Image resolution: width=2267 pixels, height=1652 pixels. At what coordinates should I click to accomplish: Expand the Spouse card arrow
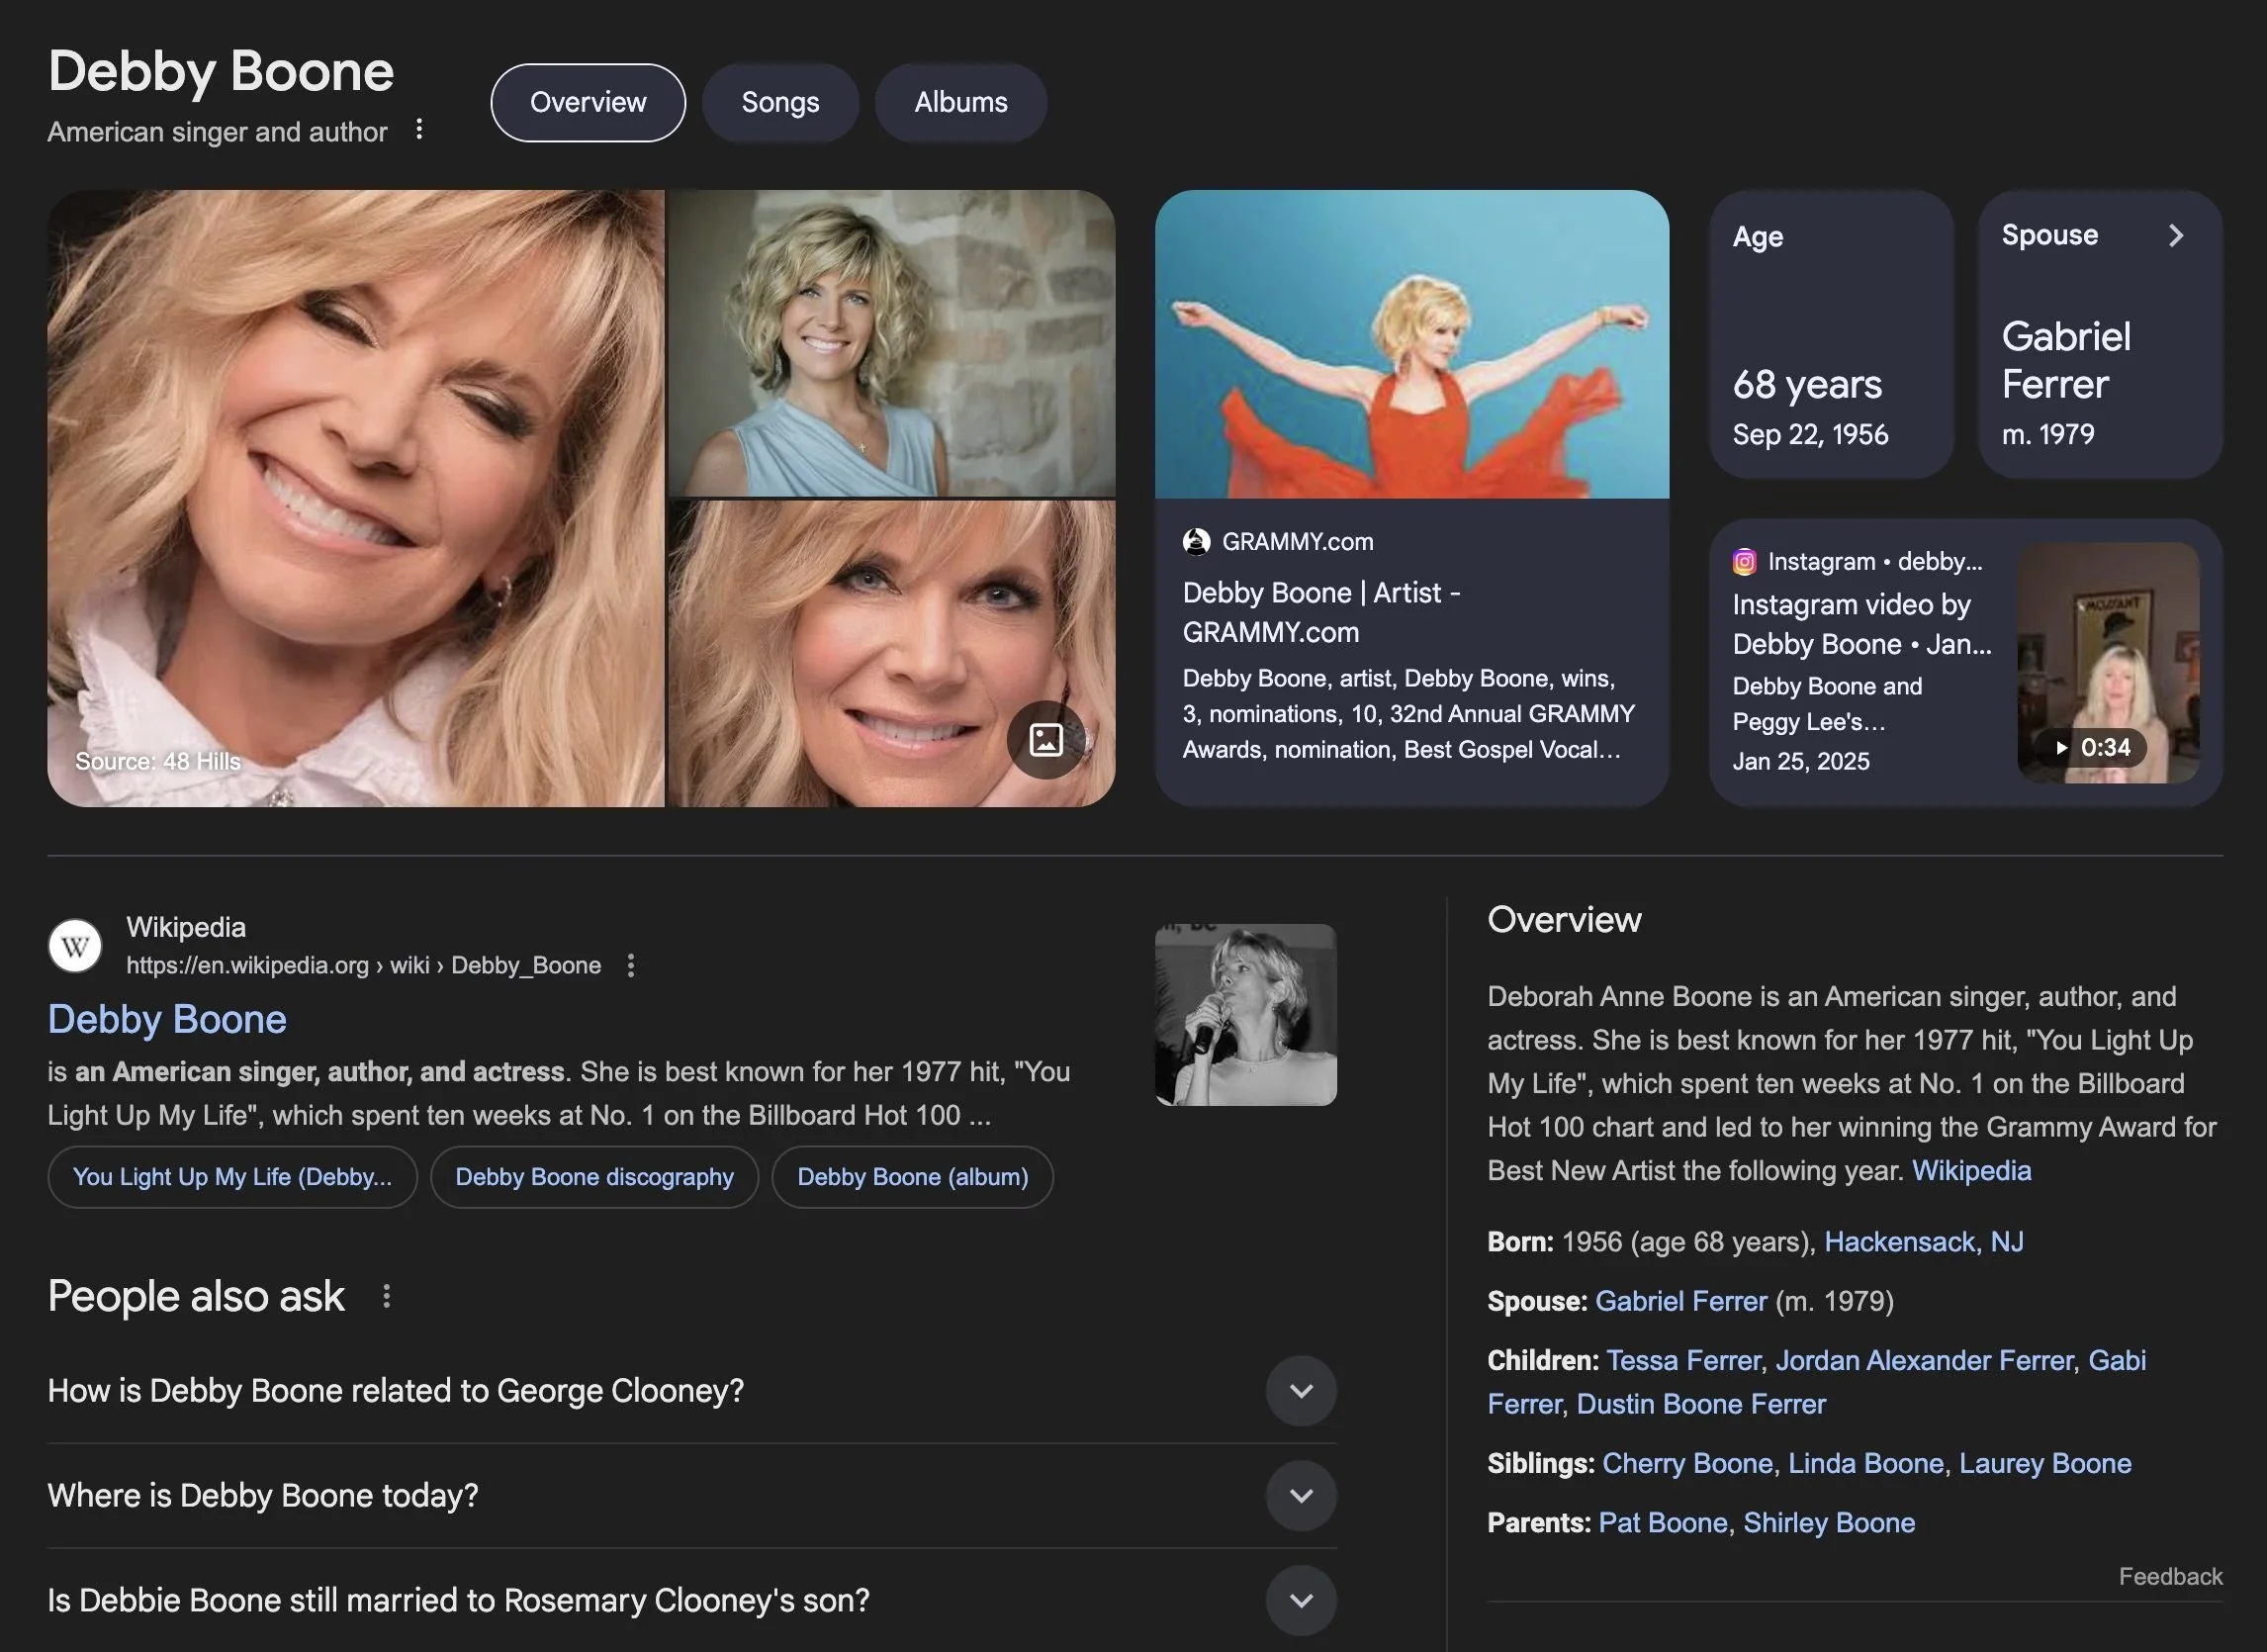(2175, 235)
